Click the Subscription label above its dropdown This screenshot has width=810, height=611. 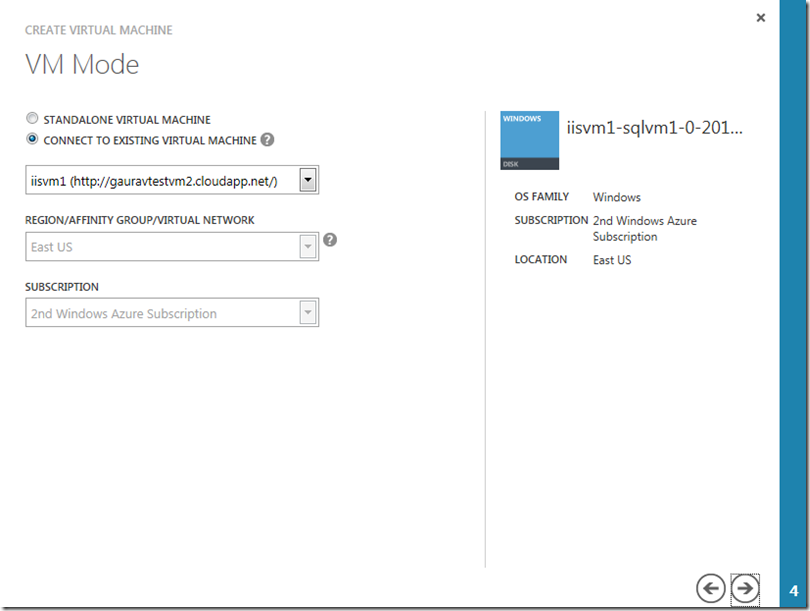point(61,287)
